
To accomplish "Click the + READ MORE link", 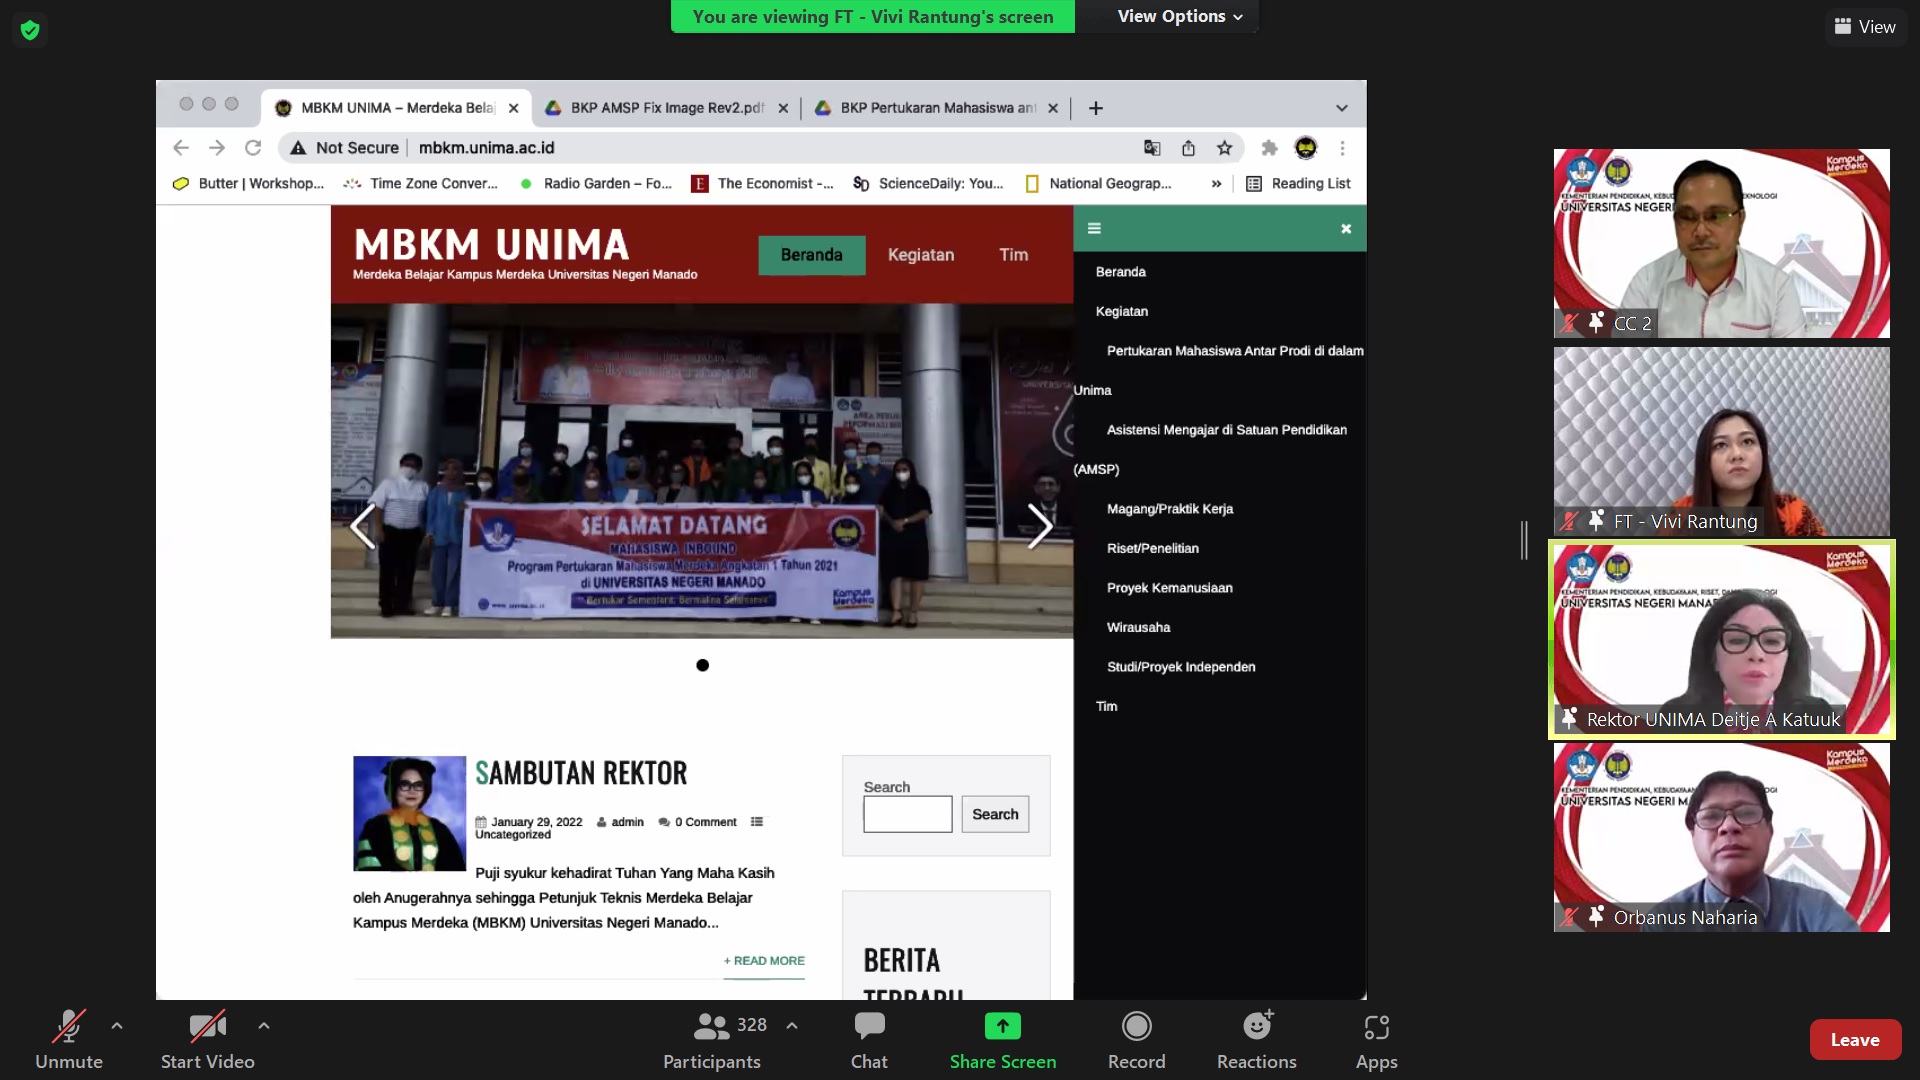I will [764, 961].
